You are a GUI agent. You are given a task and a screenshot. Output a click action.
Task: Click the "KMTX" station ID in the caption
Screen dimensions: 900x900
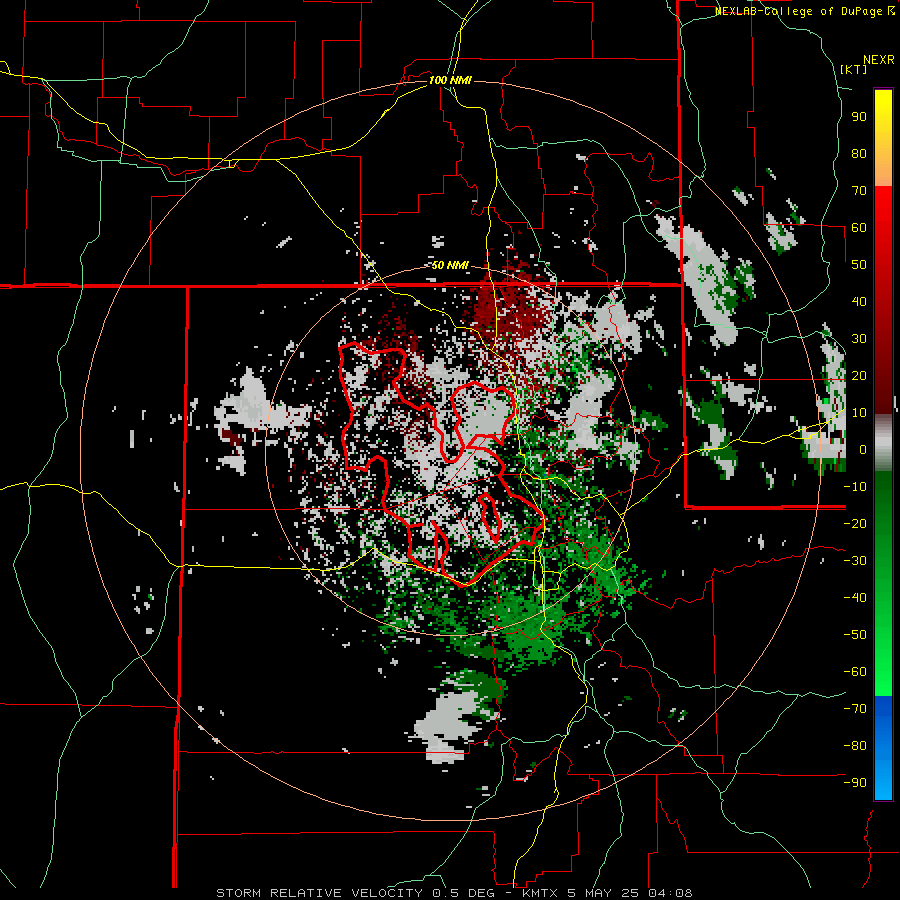[541, 893]
